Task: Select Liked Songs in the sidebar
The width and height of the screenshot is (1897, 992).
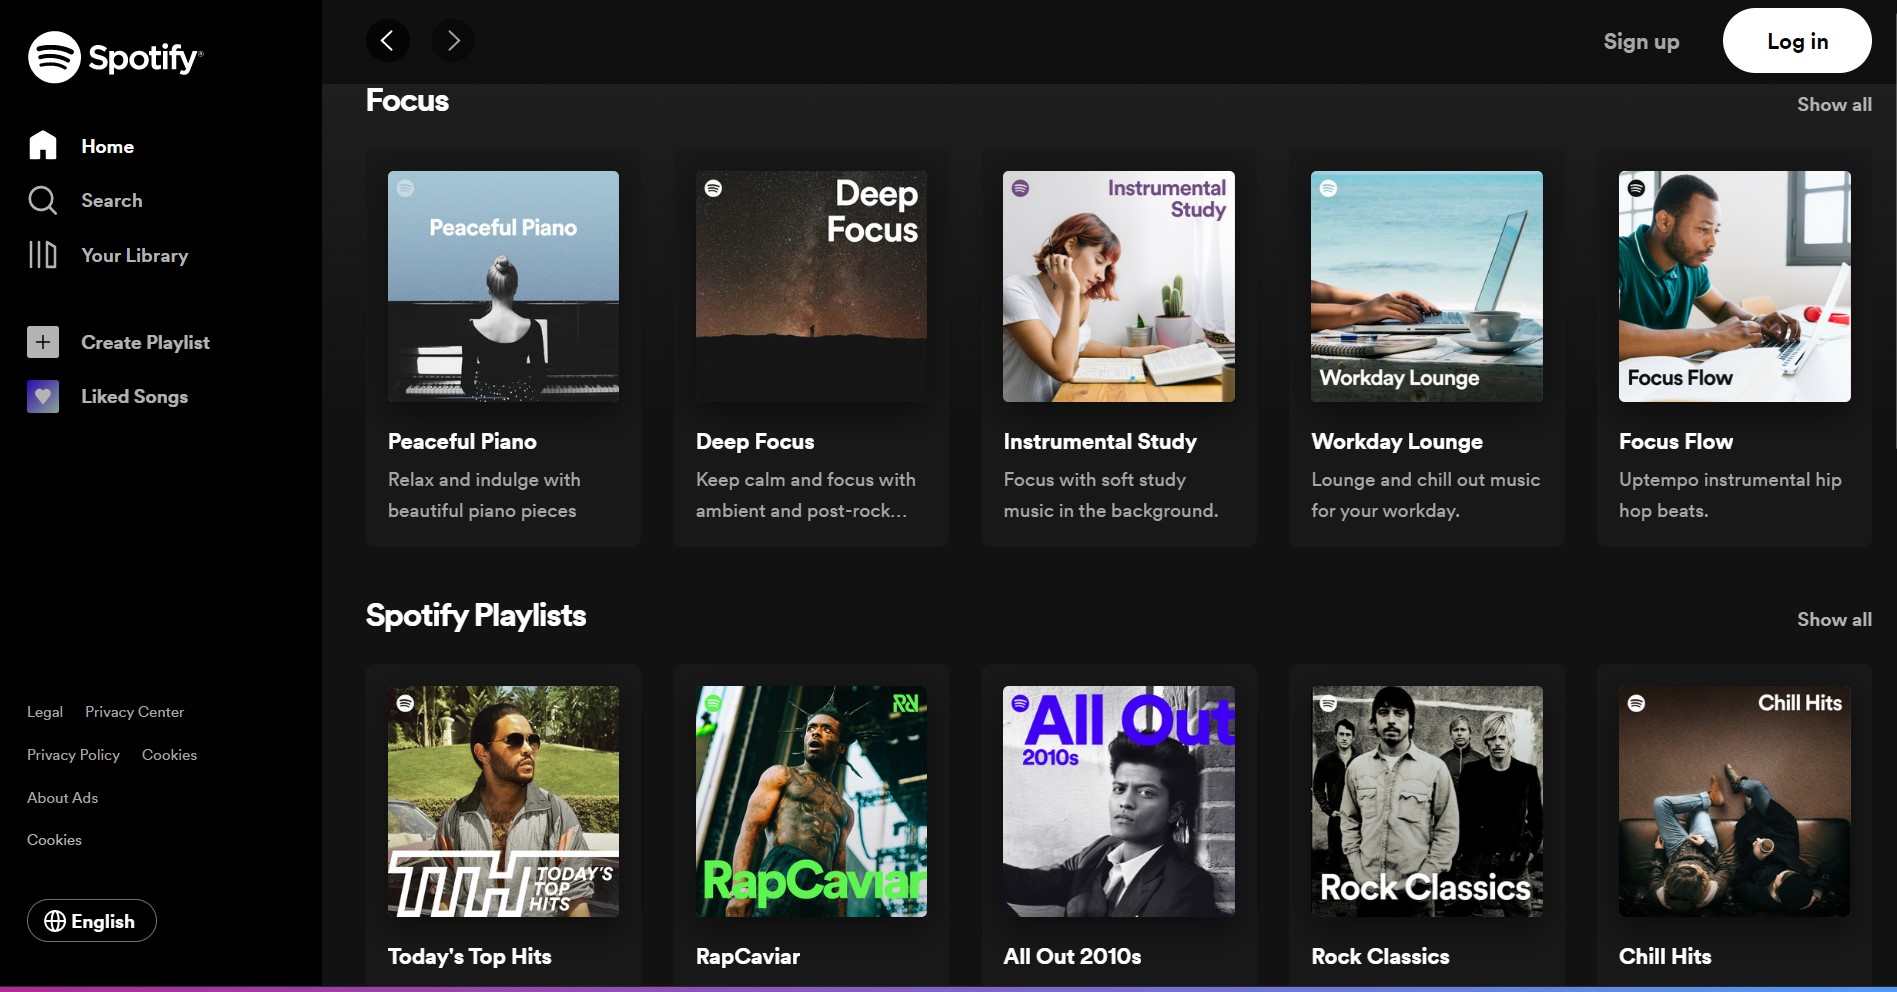Action: 135,397
